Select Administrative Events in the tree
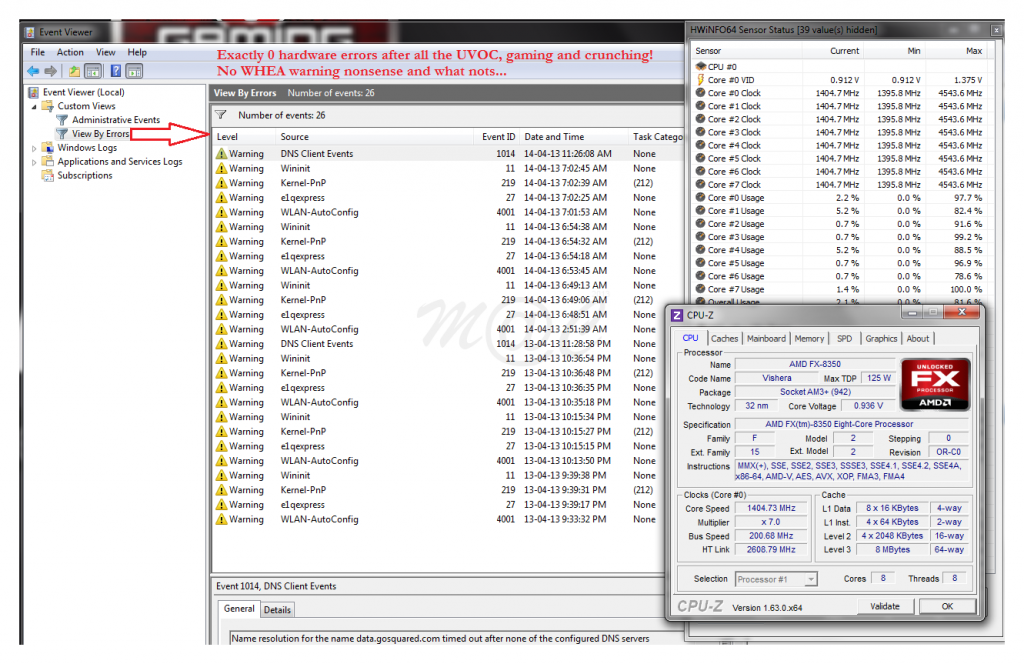The image size is (1024, 663). pos(115,120)
